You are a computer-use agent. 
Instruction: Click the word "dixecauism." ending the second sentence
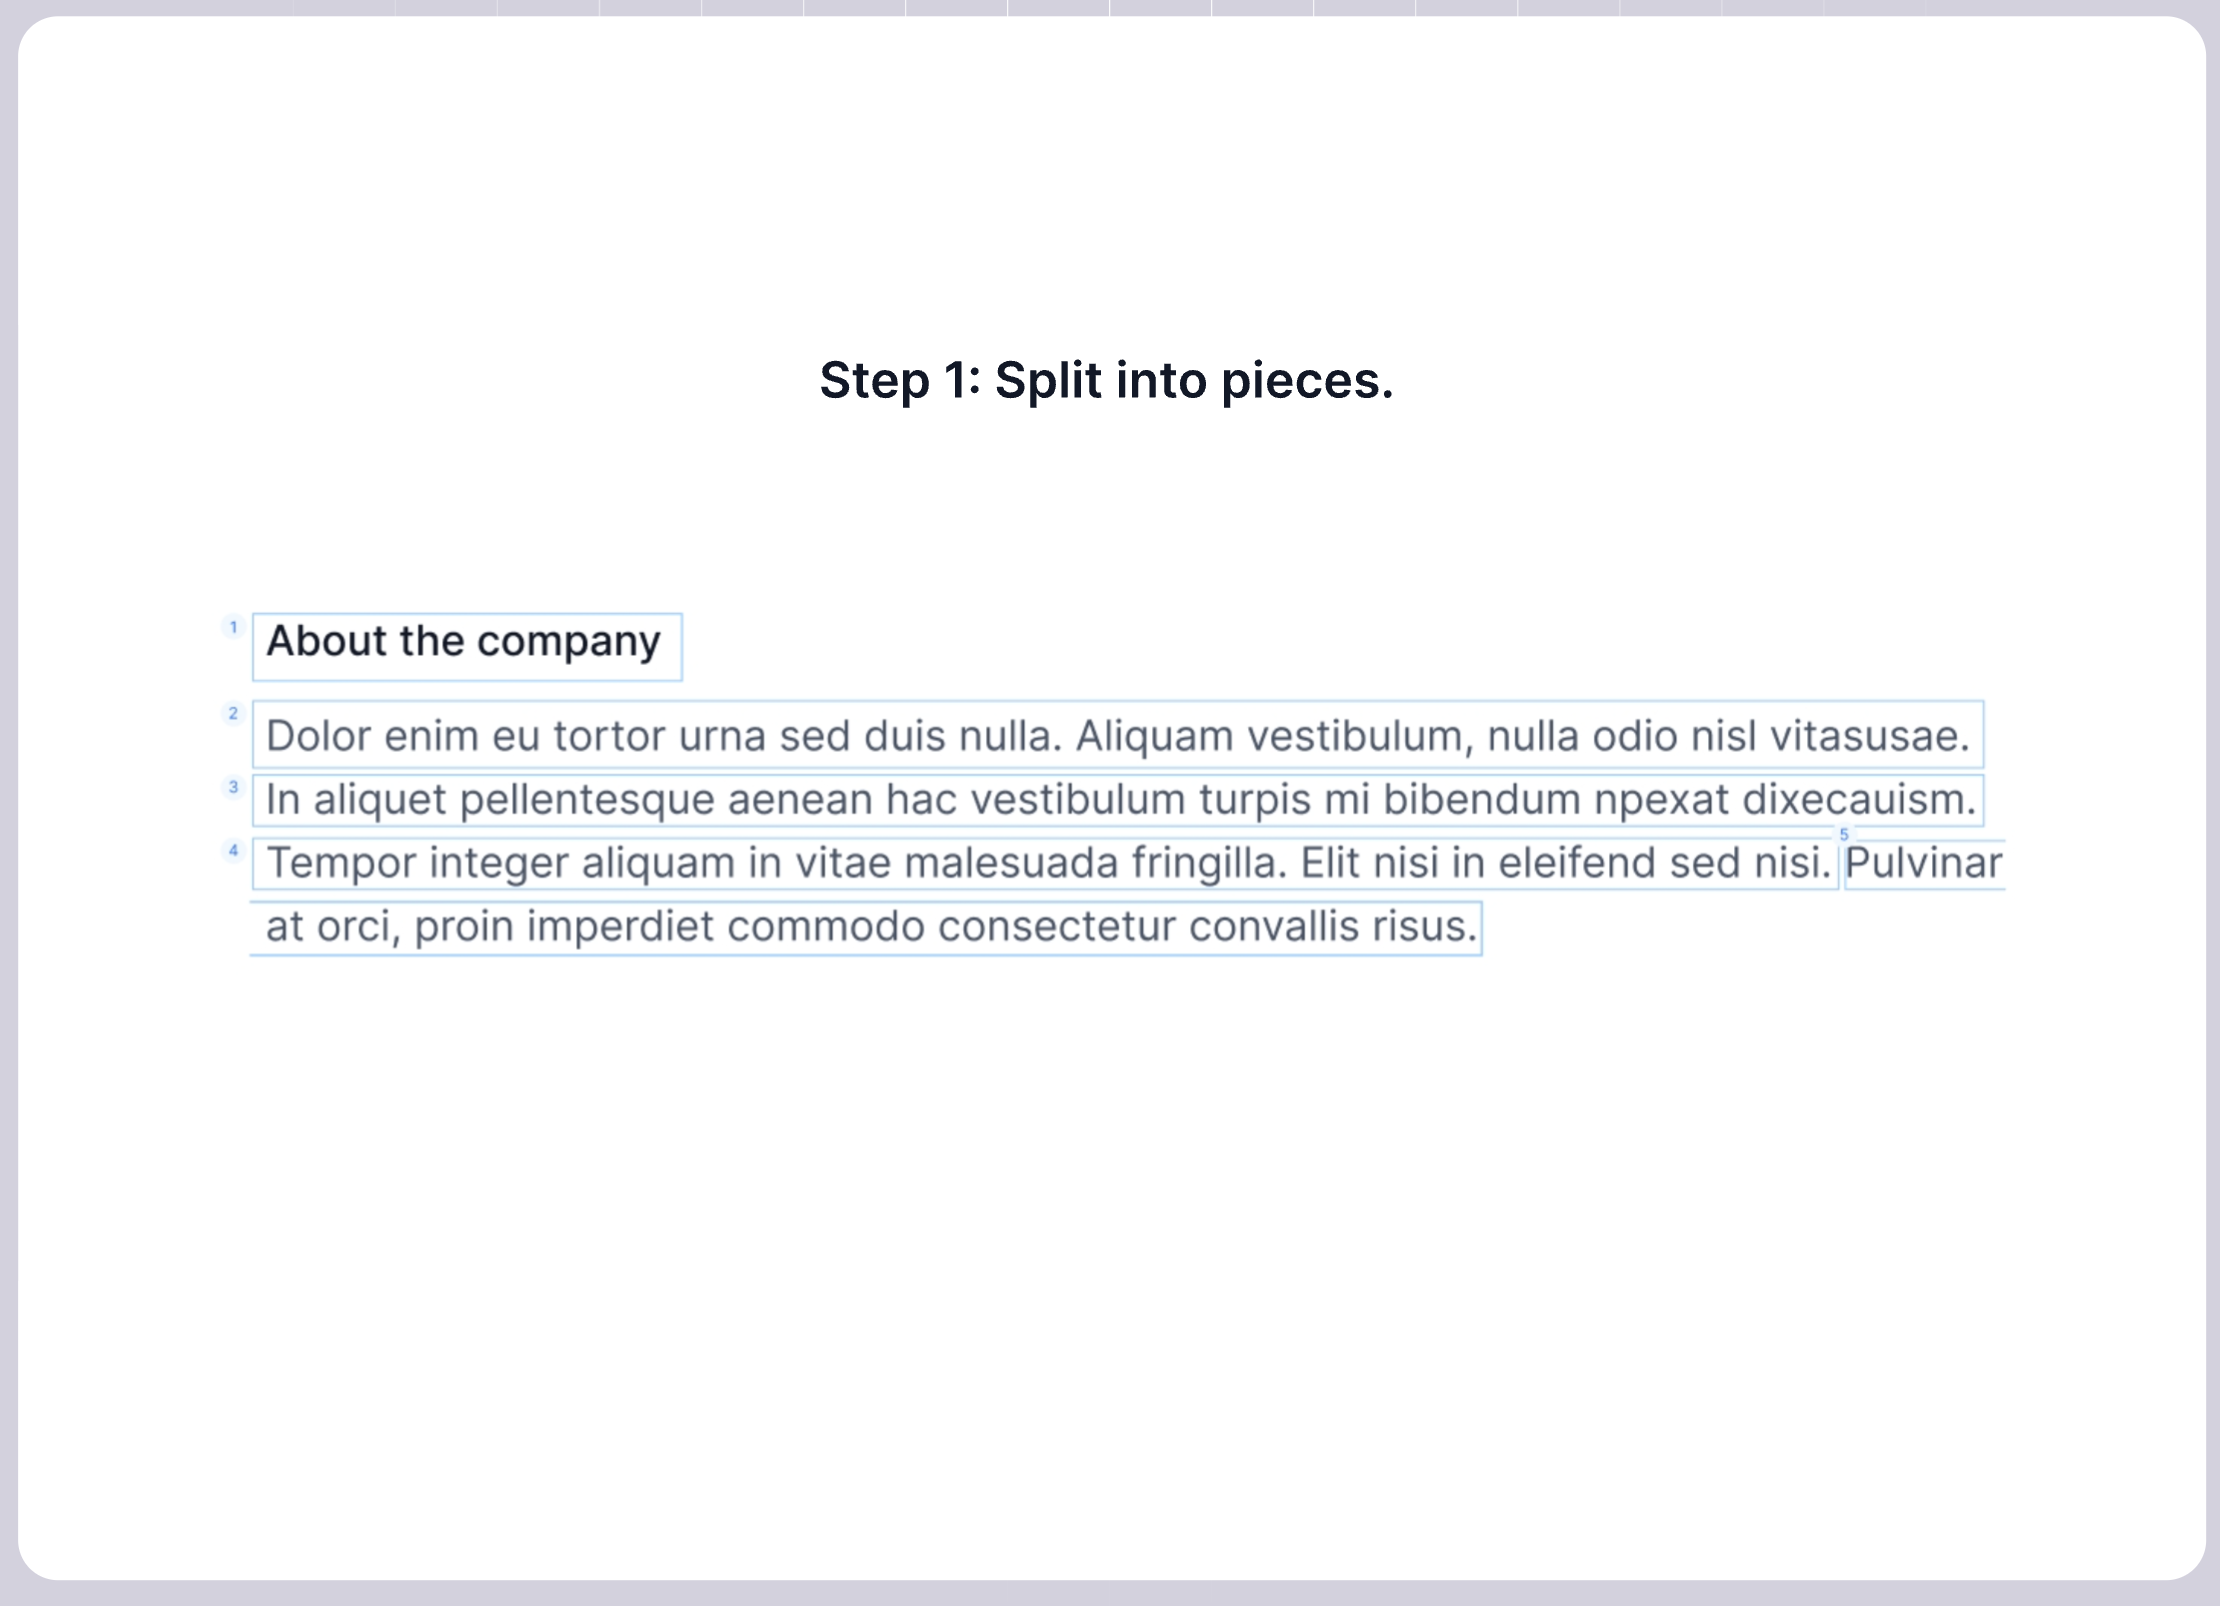pos(1860,800)
